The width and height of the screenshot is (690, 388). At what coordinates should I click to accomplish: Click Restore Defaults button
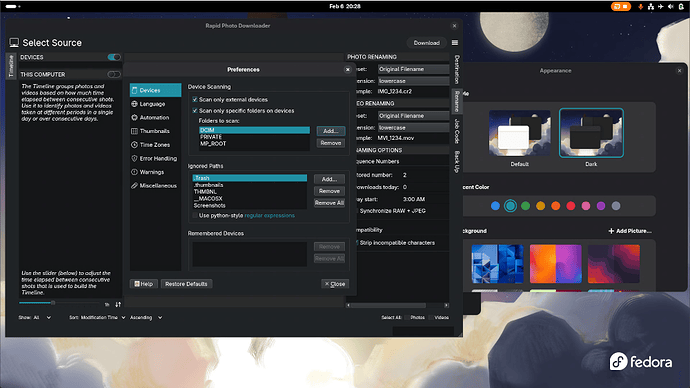tap(186, 284)
